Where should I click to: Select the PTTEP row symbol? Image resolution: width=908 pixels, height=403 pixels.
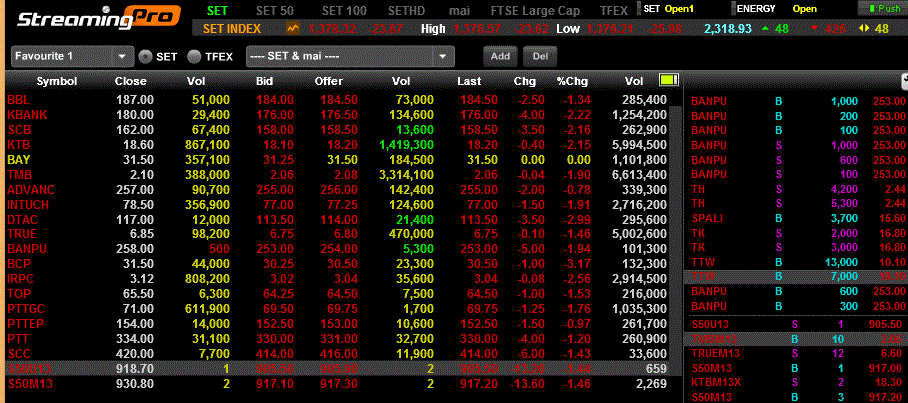click(x=26, y=324)
